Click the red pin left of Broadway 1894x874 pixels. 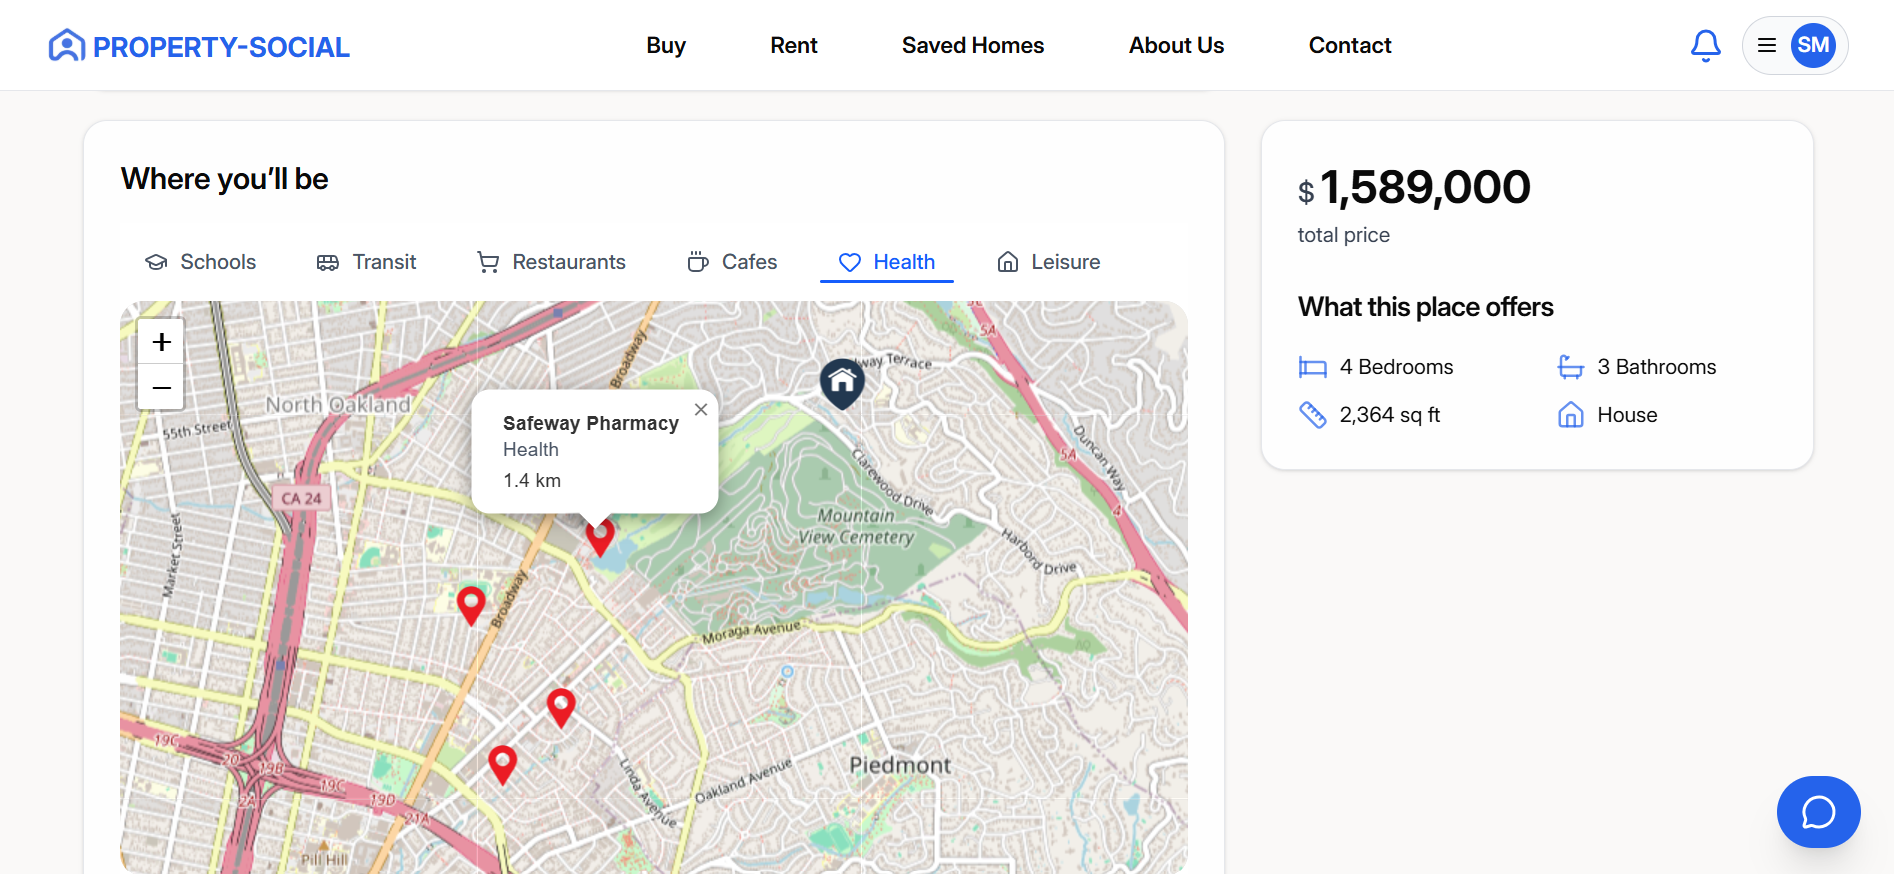pos(471,606)
